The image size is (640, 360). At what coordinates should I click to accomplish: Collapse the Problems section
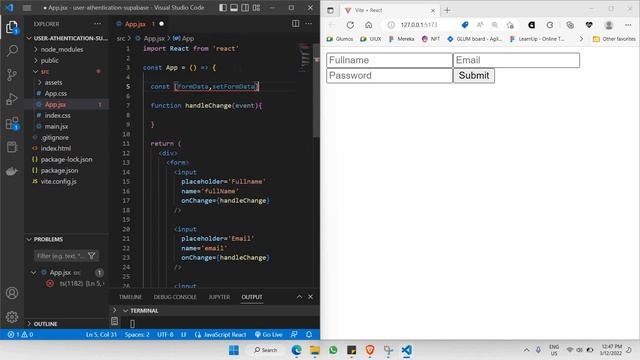(48, 239)
